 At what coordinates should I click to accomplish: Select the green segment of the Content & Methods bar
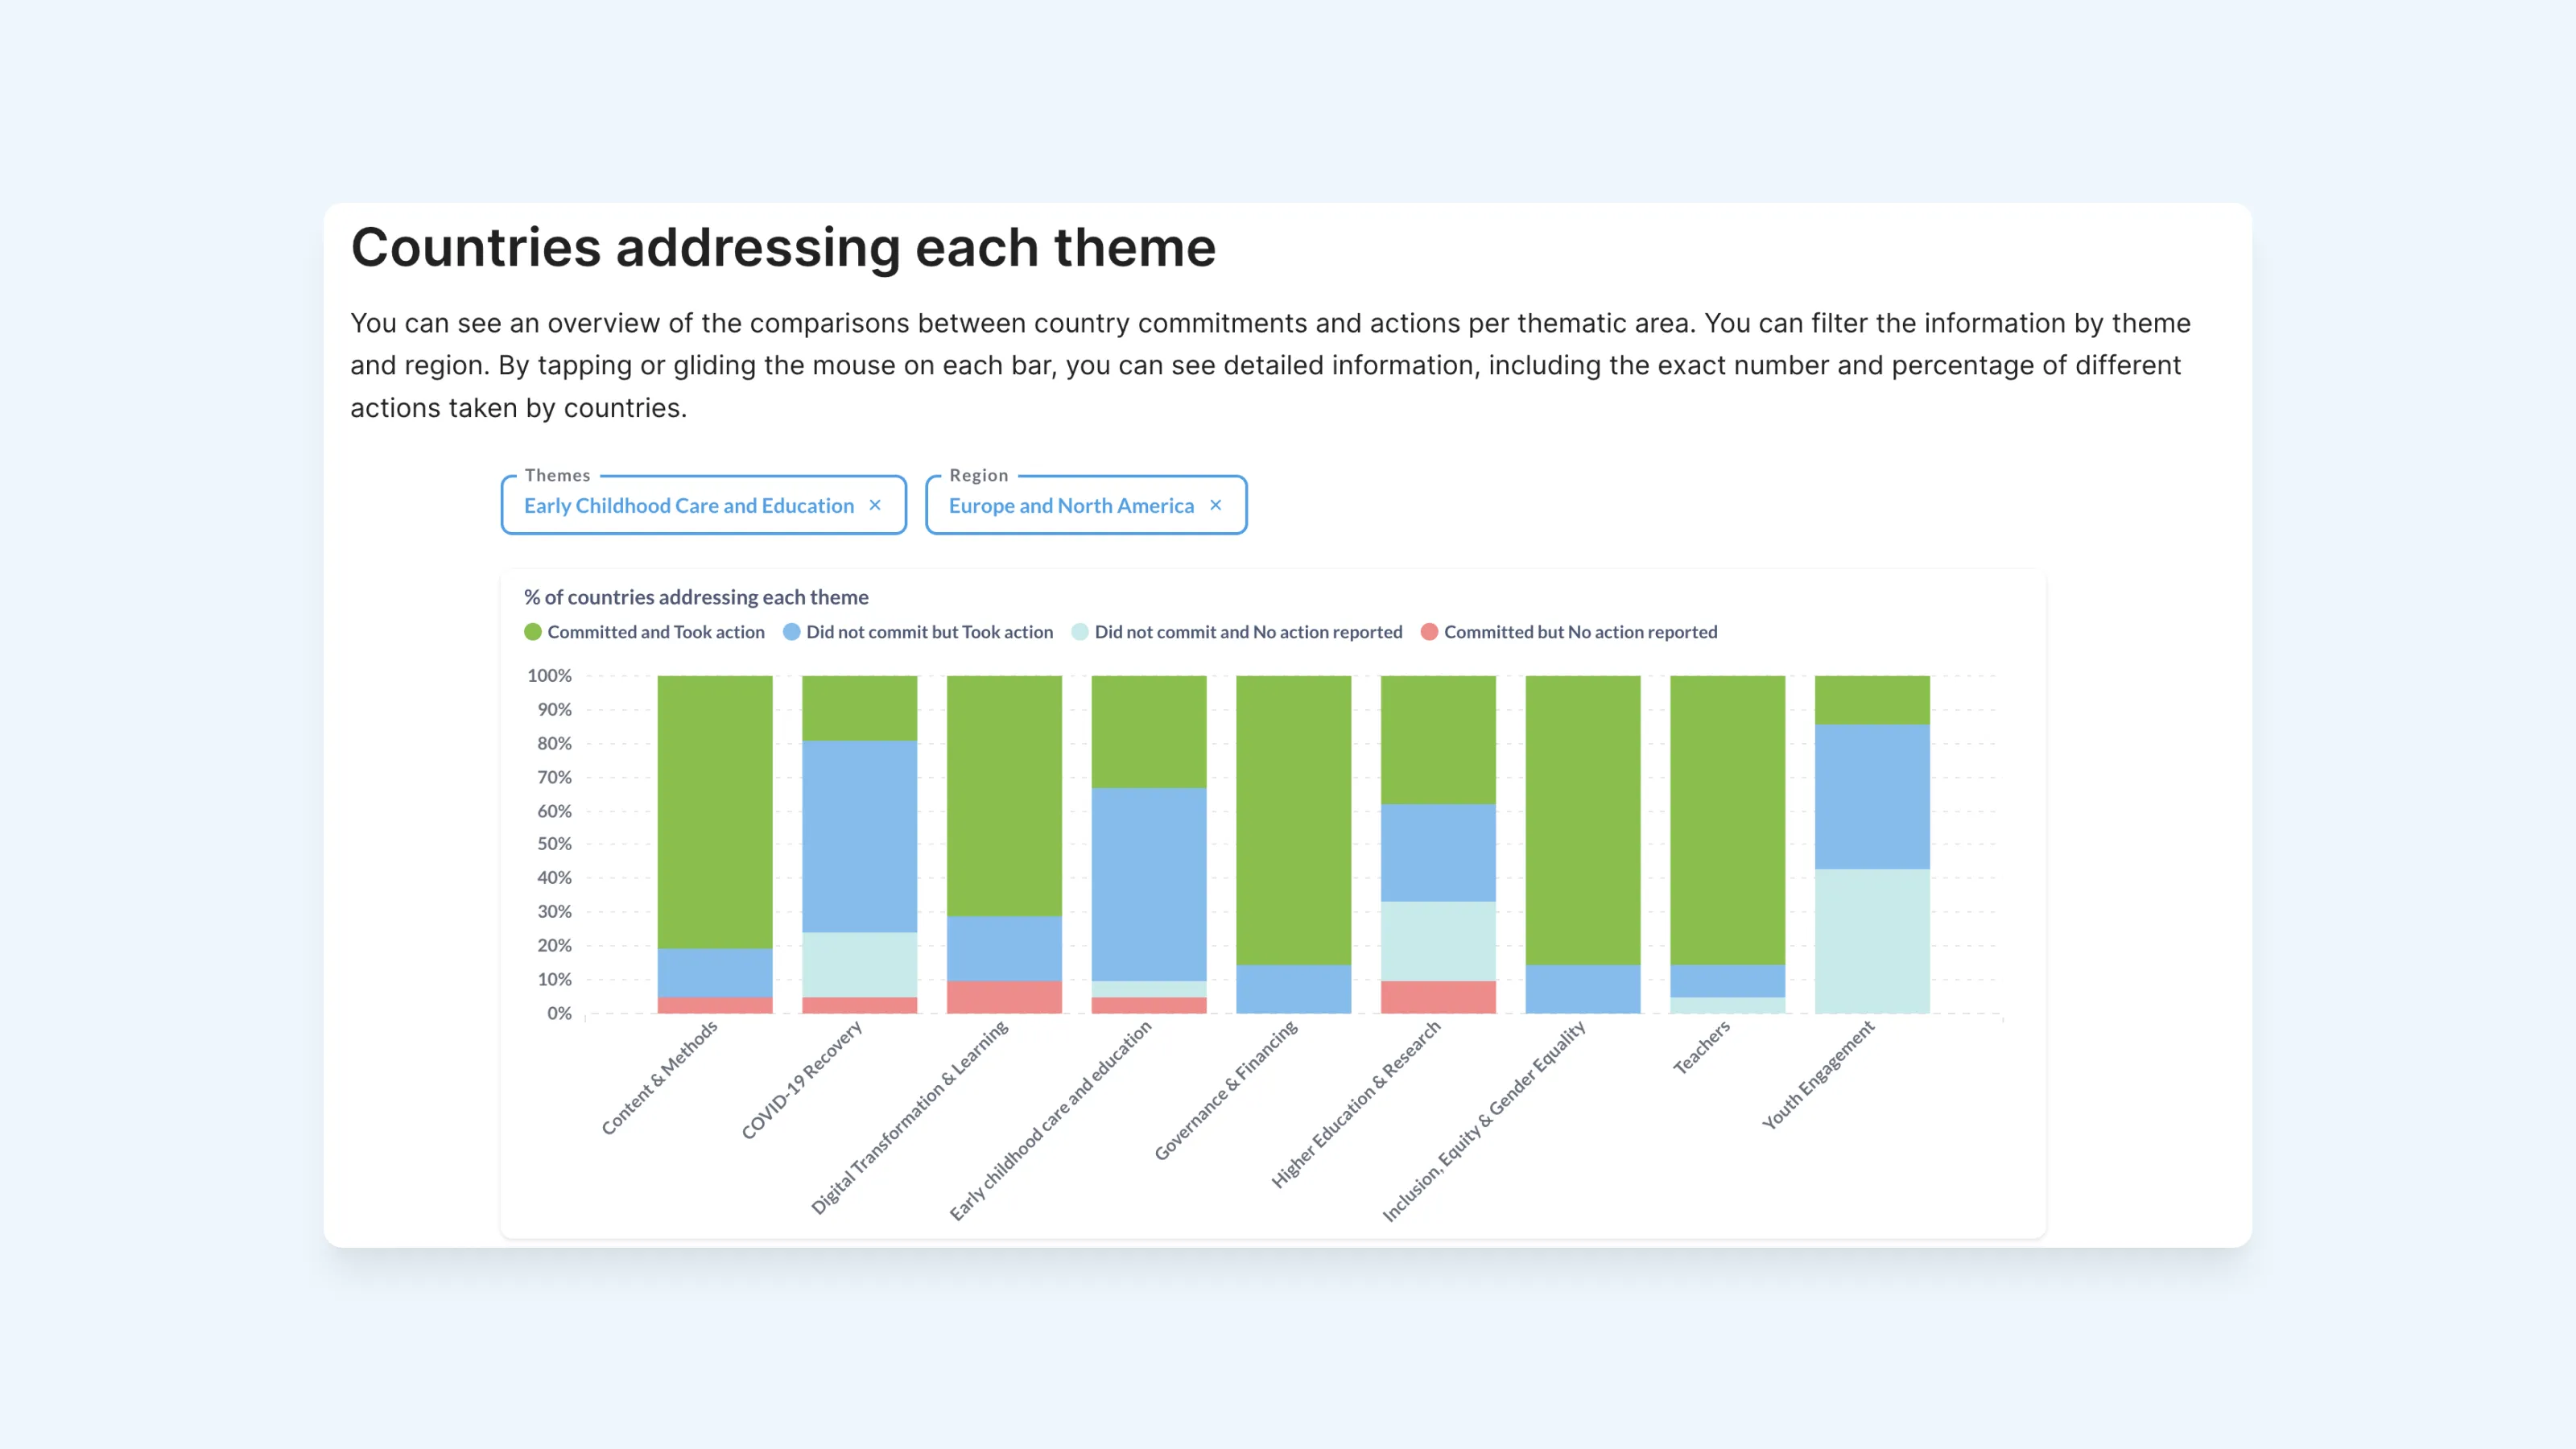(x=715, y=812)
